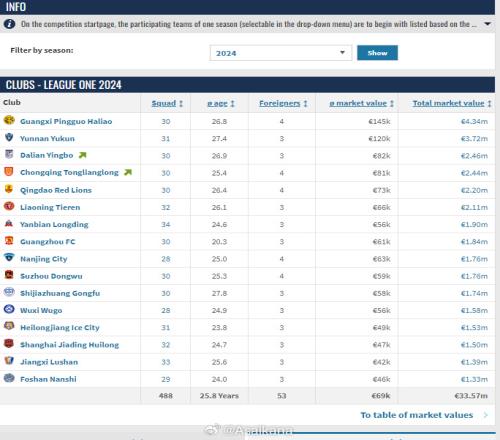Open Wuxi Wugo club page
This screenshot has width=500, height=440.
[41, 310]
